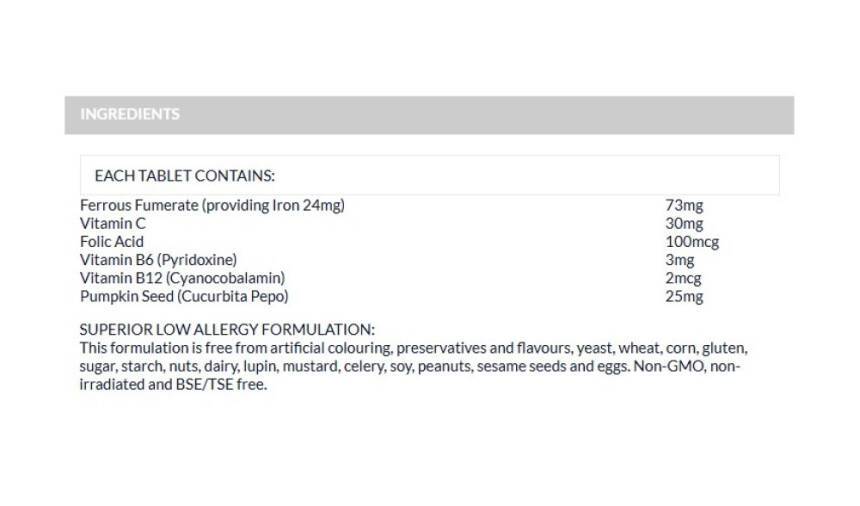The width and height of the screenshot is (860, 506).
Task: Click the 25mg amount value
Action: tap(684, 296)
